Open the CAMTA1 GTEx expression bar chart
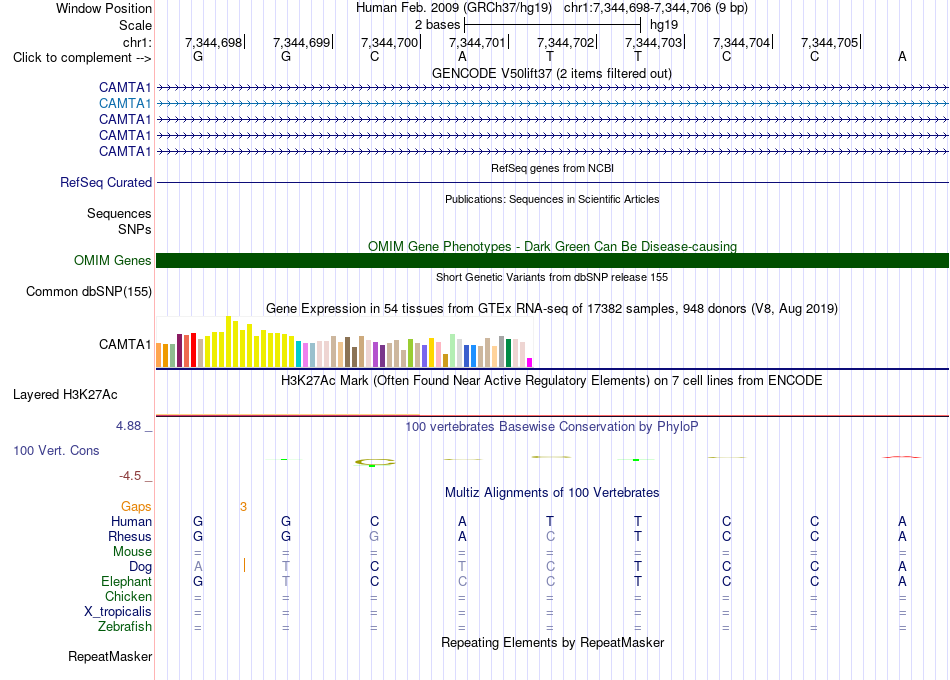This screenshot has height=680, width=950. click(344, 342)
